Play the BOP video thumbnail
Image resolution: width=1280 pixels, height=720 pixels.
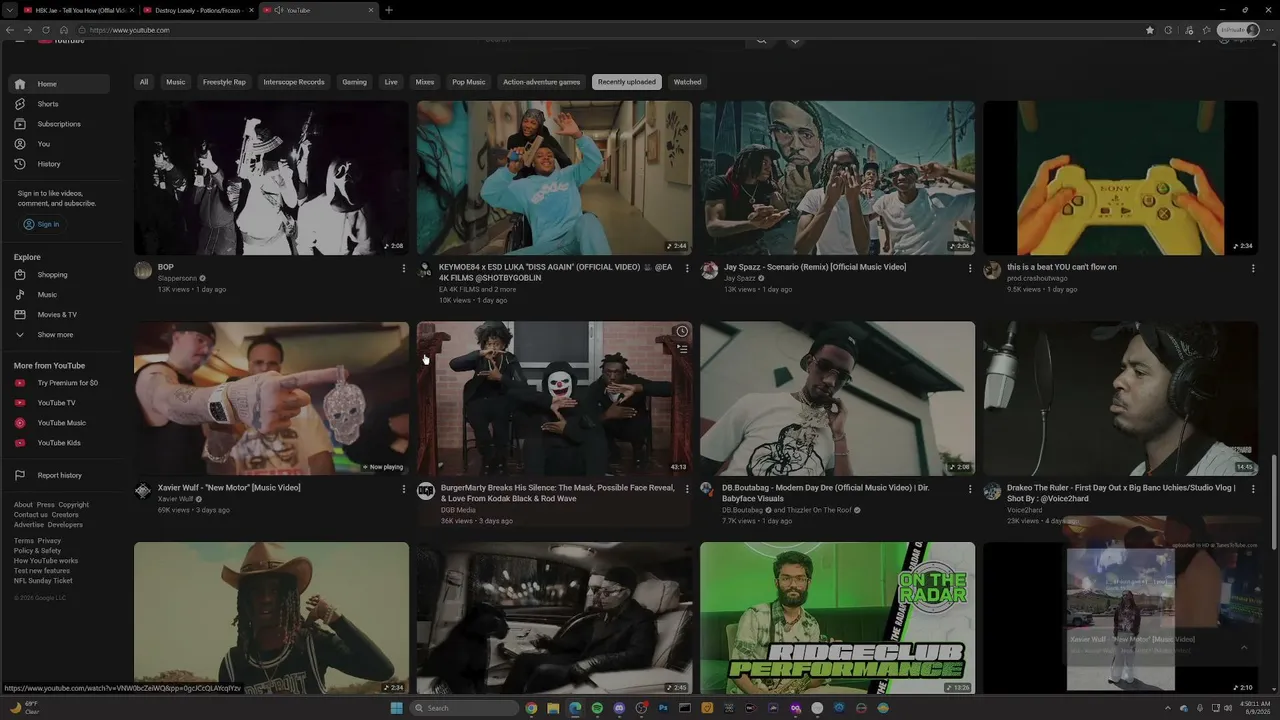(271, 178)
